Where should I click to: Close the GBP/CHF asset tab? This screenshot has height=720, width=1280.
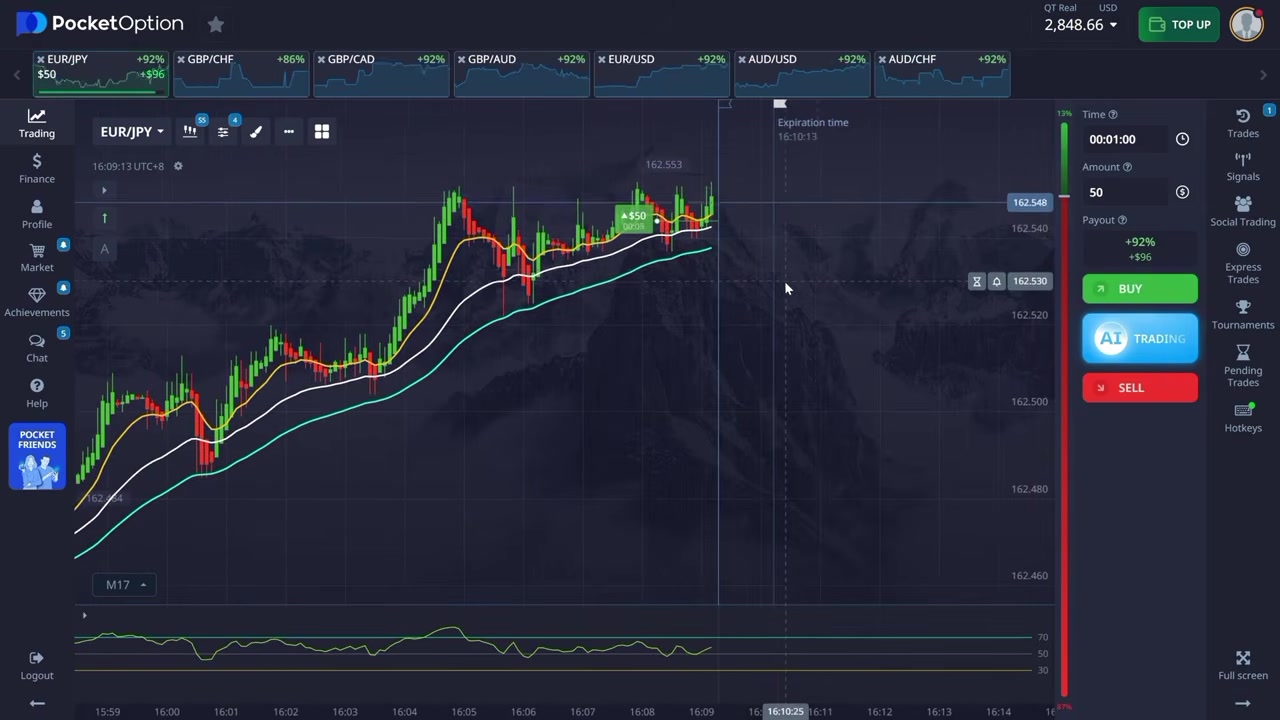click(x=181, y=59)
